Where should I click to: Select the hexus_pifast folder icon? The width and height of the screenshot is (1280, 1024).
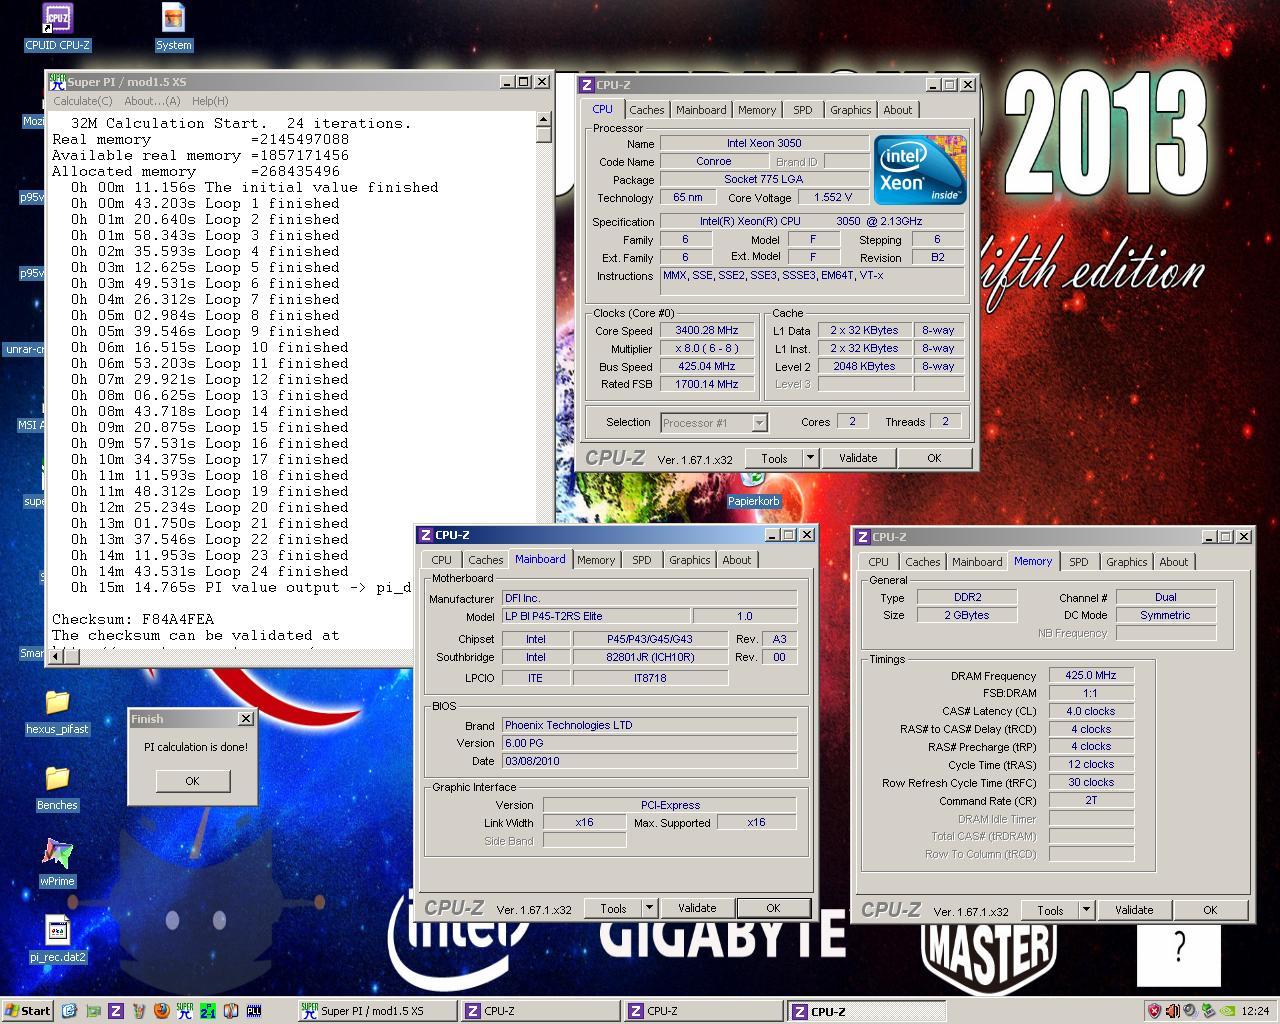(x=57, y=712)
